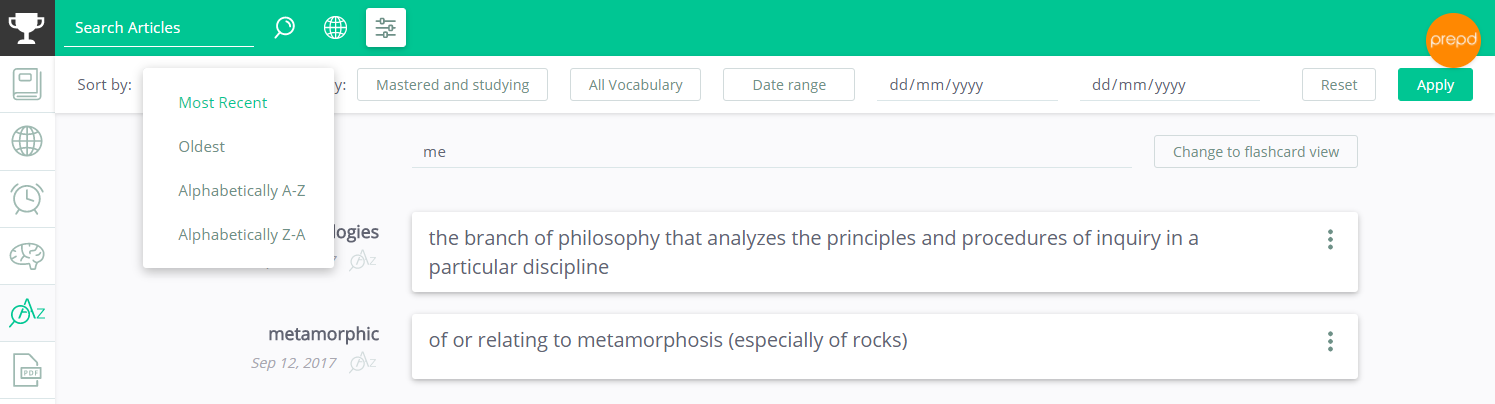This screenshot has height=404, width=1495.
Task: Open the book icon in sidebar
Action: pyautogui.click(x=27, y=84)
